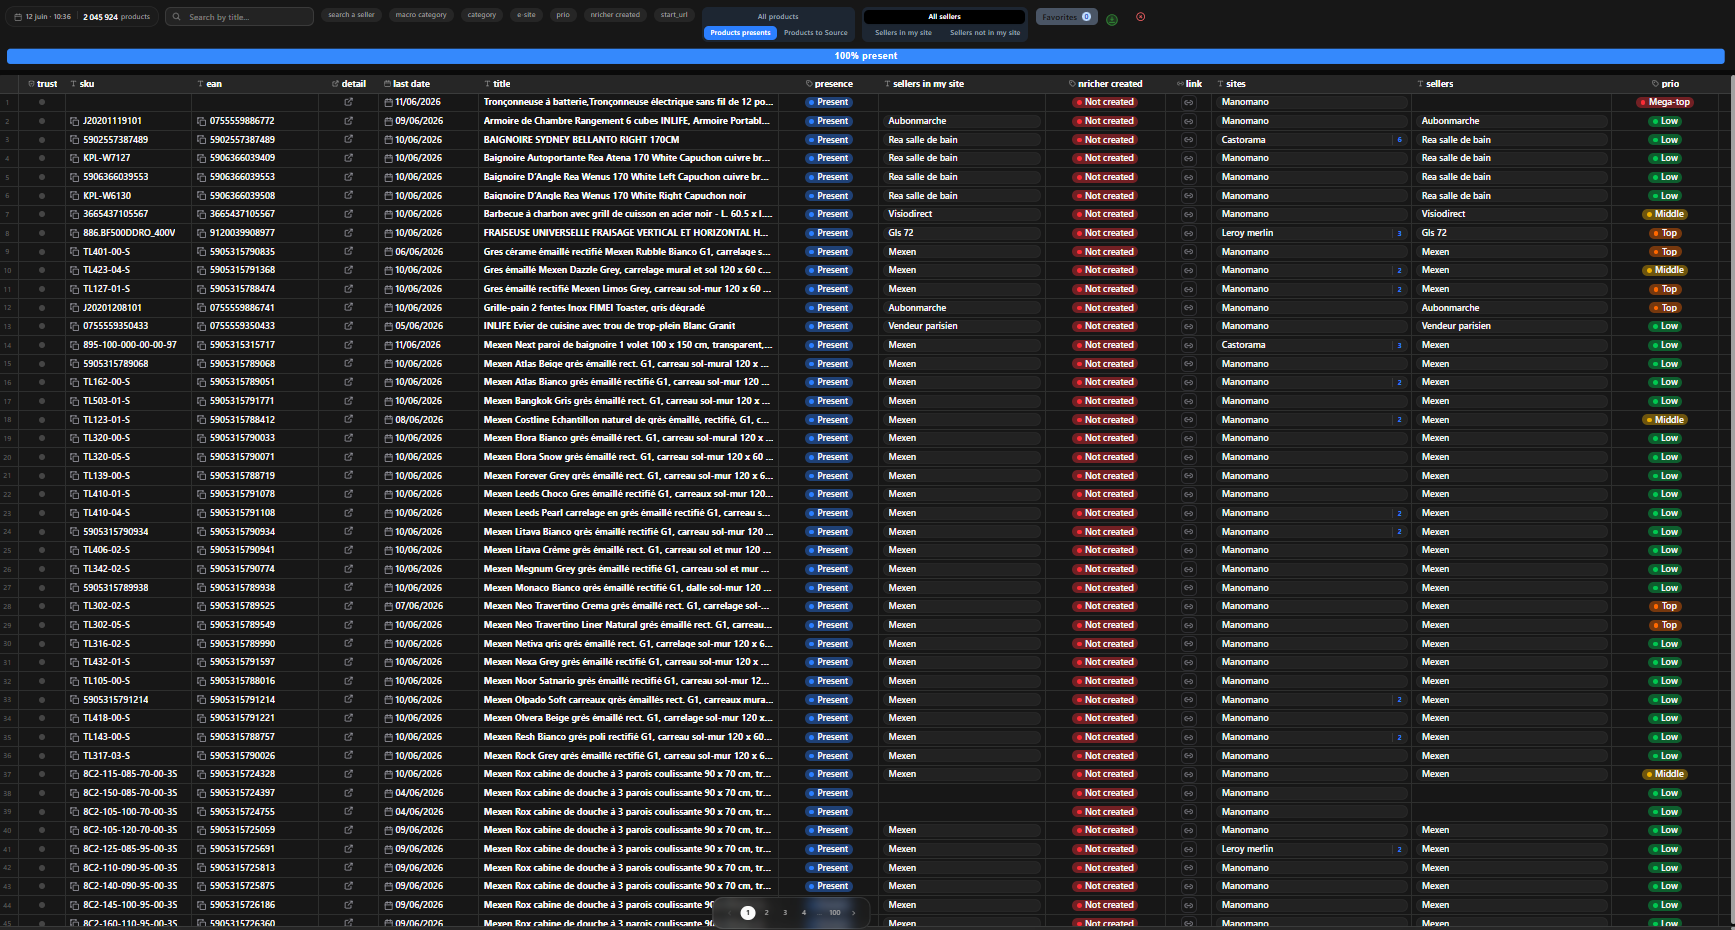Toggle trust dot for the Tronçonneuse à batterie row
The width and height of the screenshot is (1735, 930).
pos(42,102)
